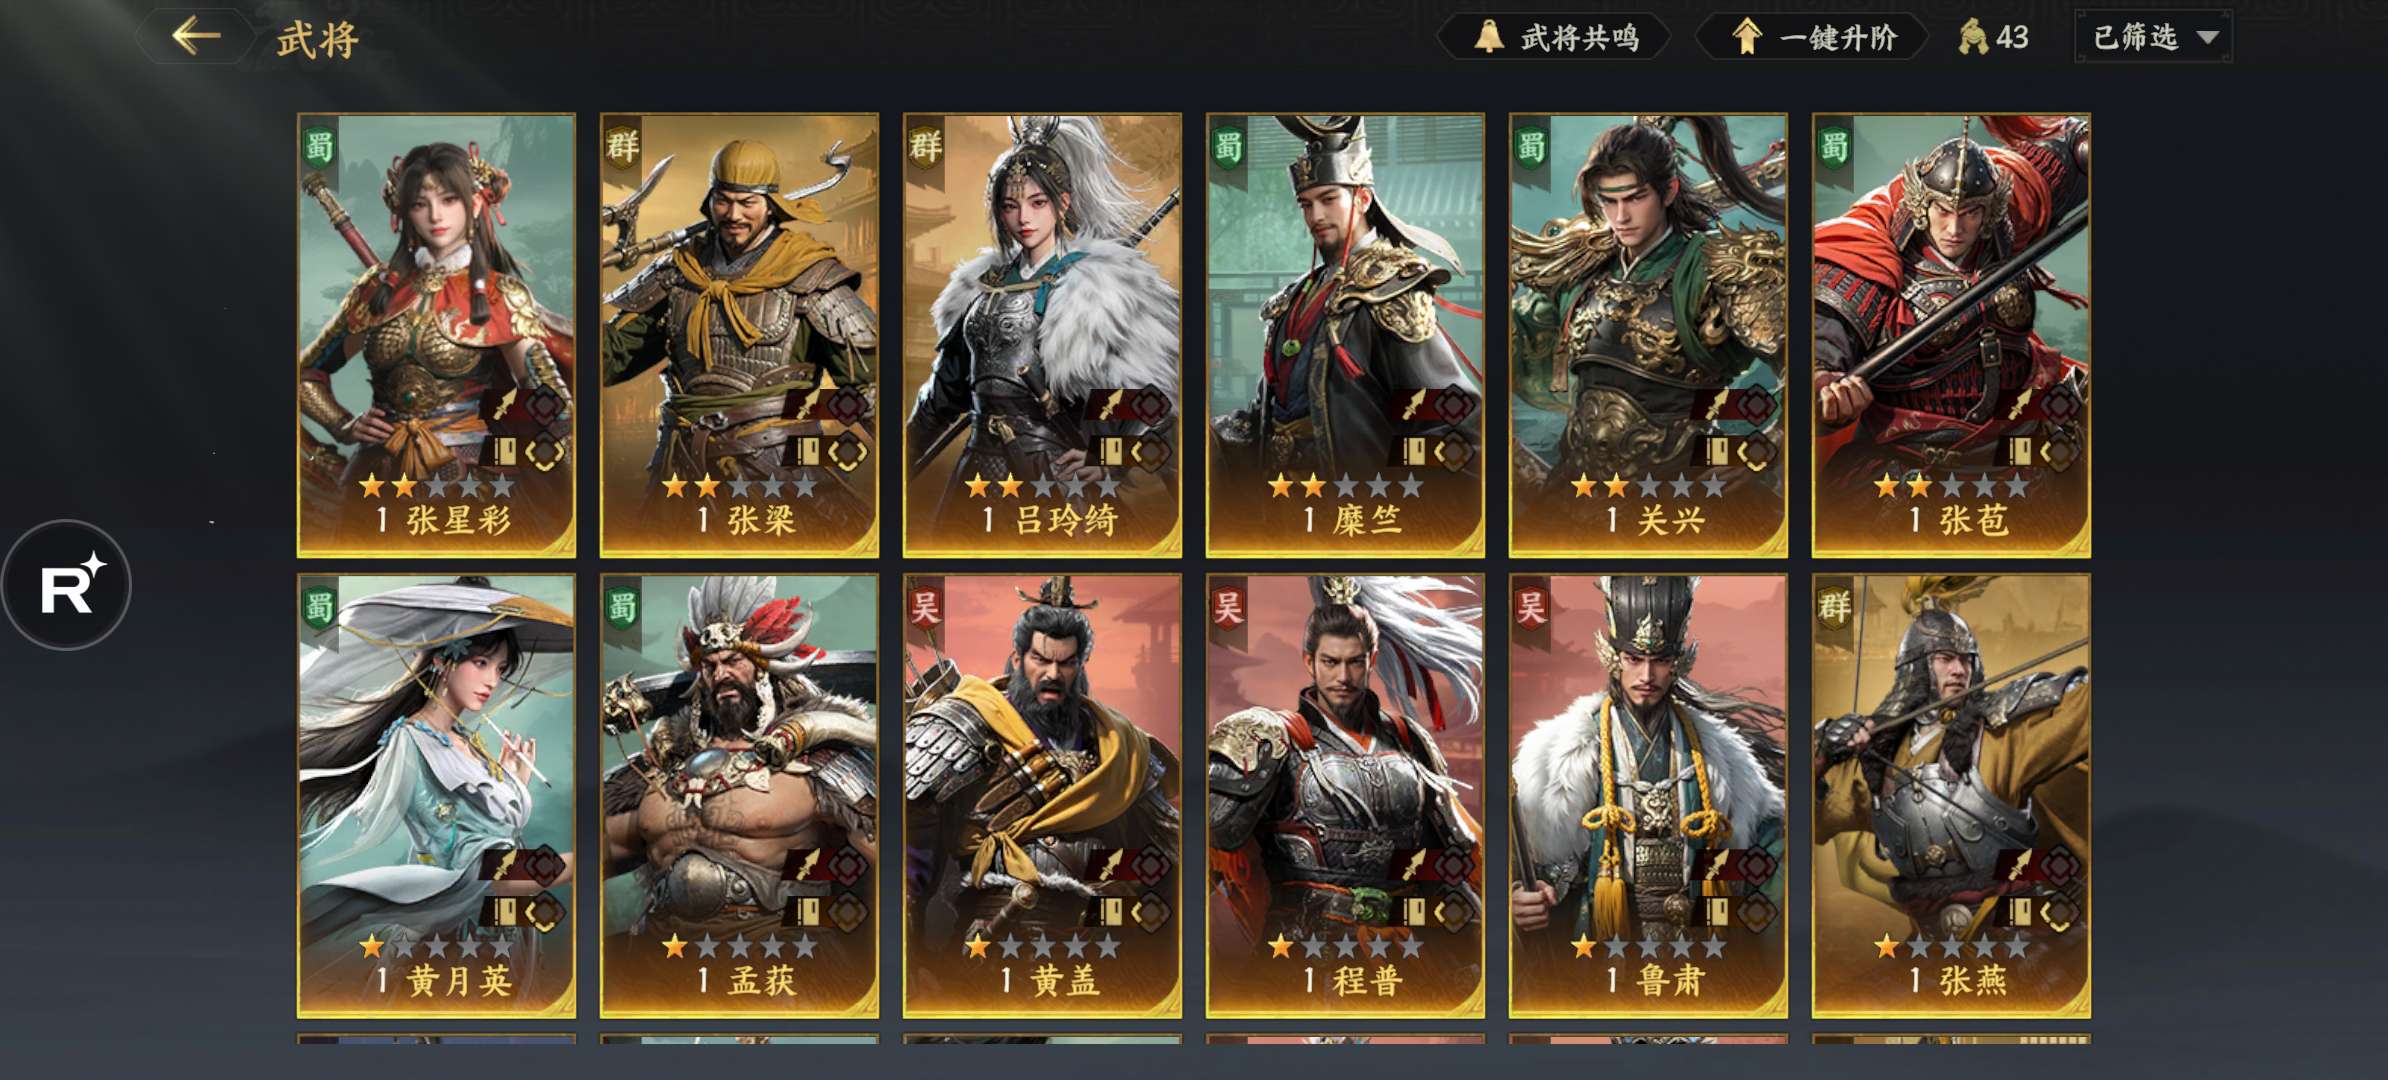This screenshot has height=1080, width=2388.
Task: Open the 黄月英 general card
Action: point(436,795)
